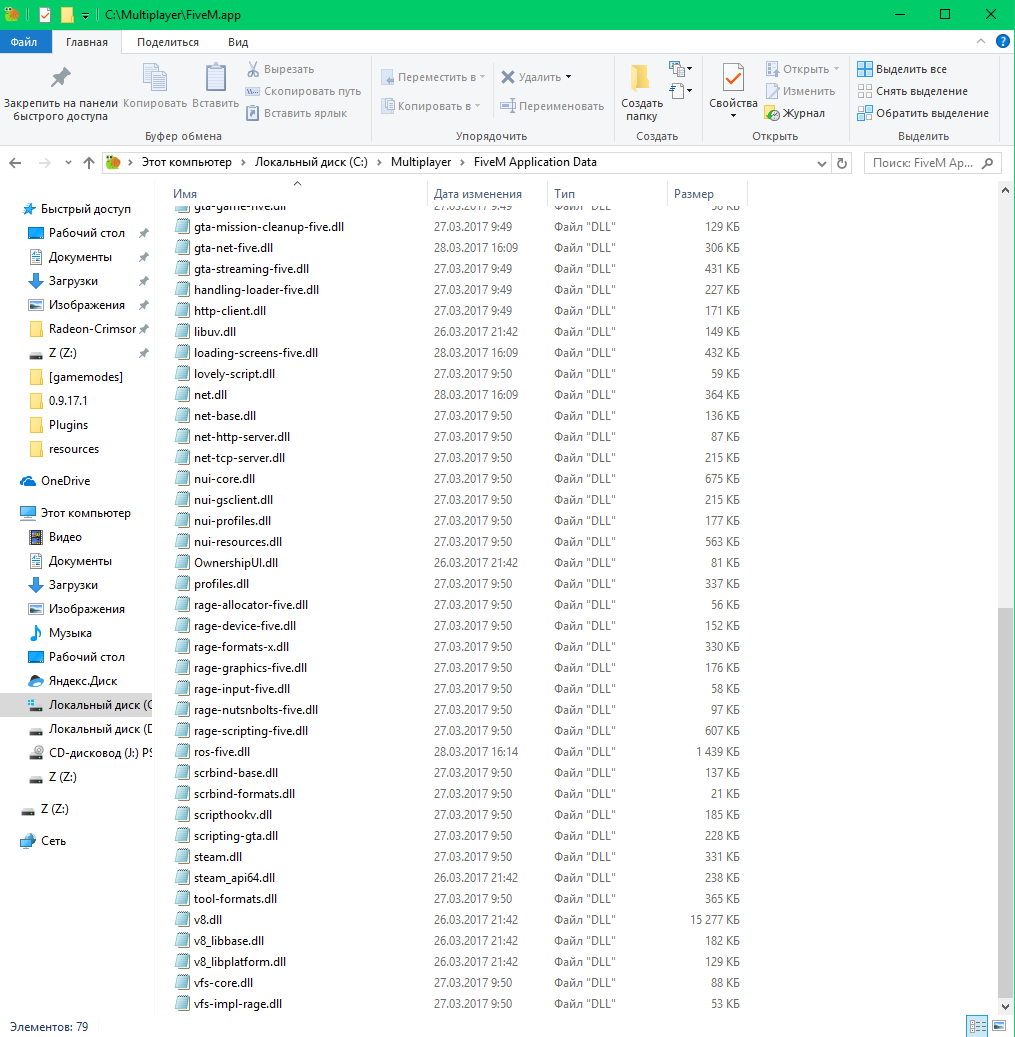Image resolution: width=1015 pixels, height=1037 pixels.
Task: Click Этот компьютер in breadcrumb
Action: click(186, 162)
